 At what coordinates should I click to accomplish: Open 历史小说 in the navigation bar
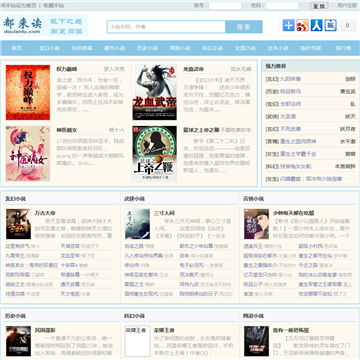click(x=147, y=48)
